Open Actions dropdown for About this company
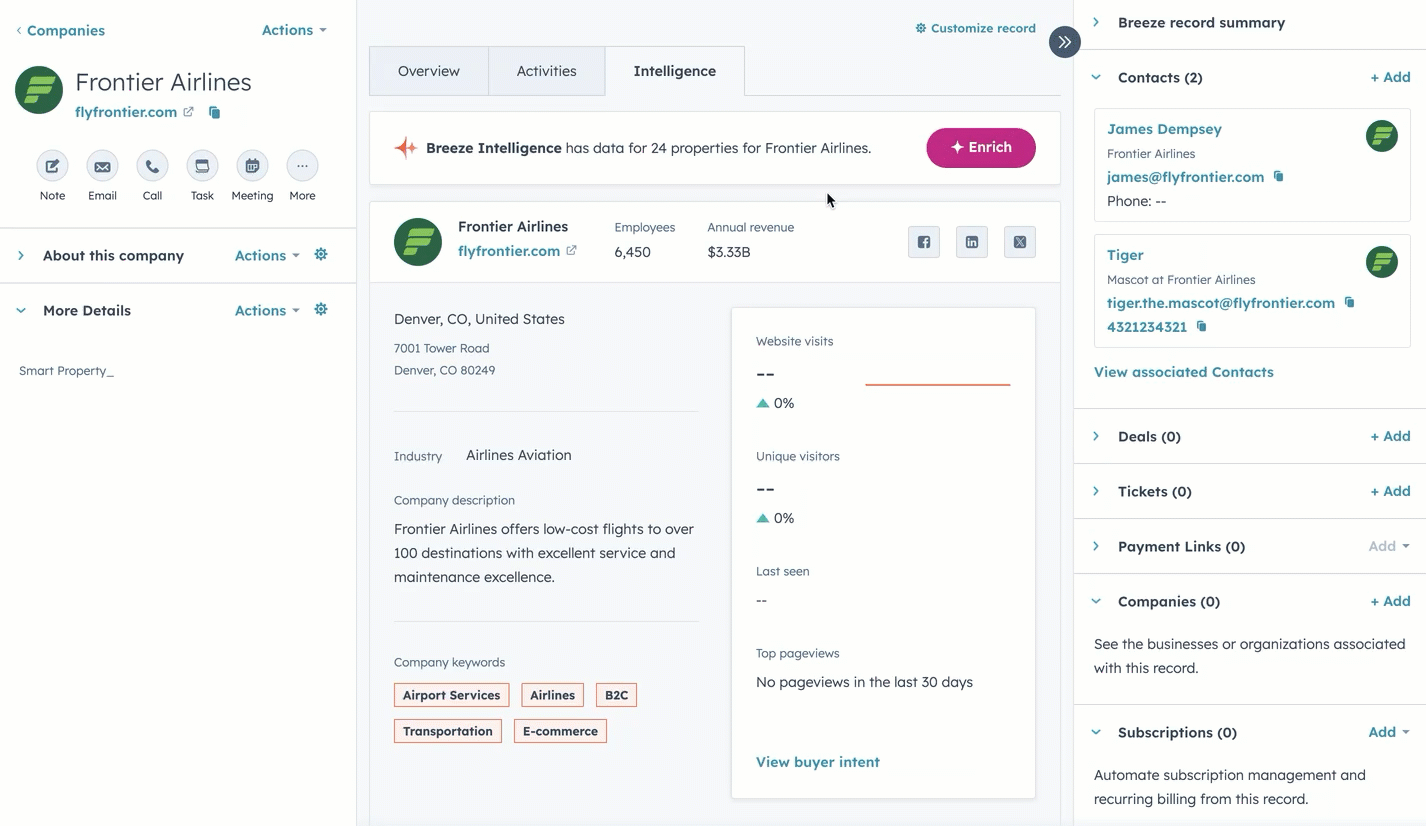1426x826 pixels. (267, 256)
